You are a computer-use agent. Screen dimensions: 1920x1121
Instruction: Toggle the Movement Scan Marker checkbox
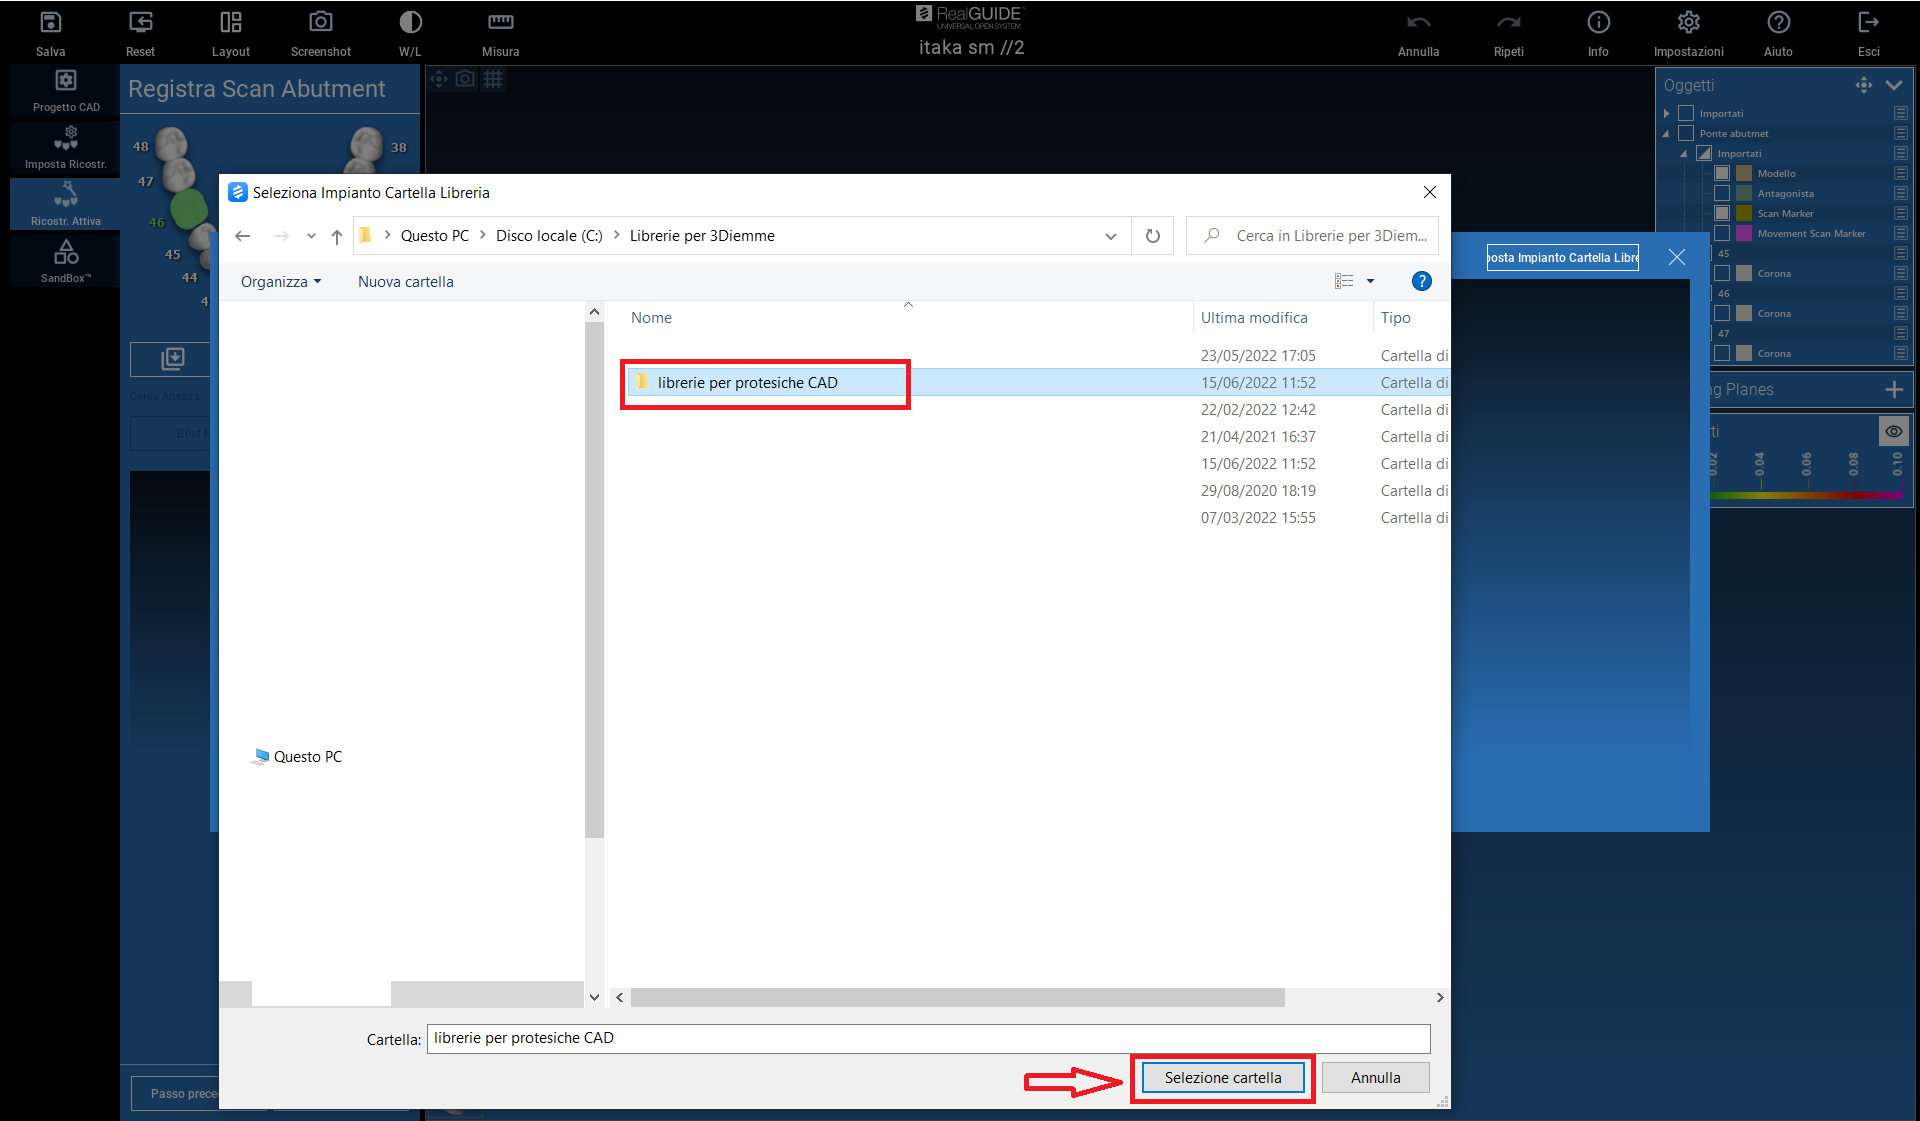pyautogui.click(x=1722, y=233)
